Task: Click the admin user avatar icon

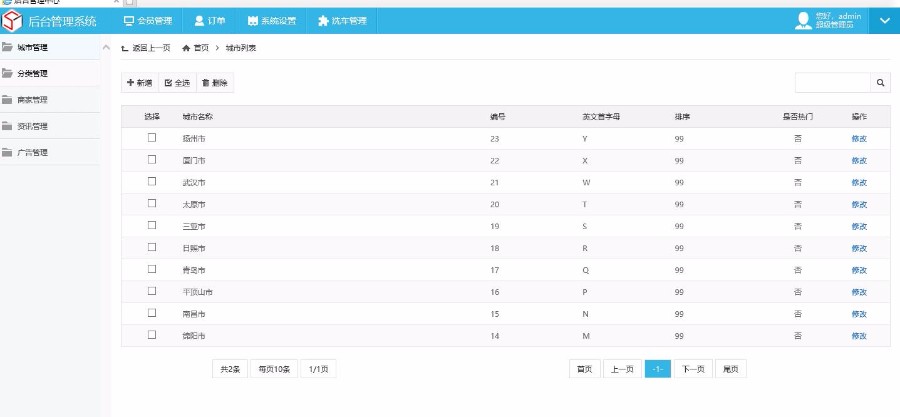Action: pos(803,21)
